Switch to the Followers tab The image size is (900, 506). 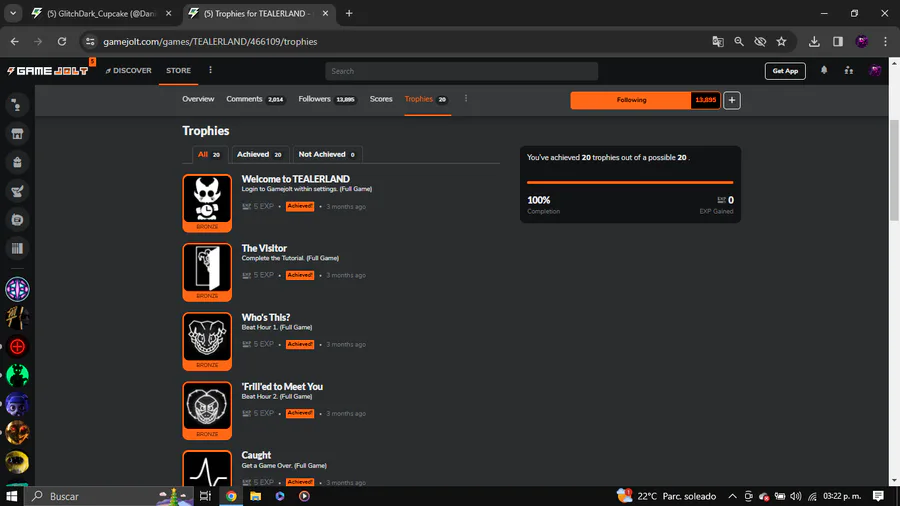point(327,99)
